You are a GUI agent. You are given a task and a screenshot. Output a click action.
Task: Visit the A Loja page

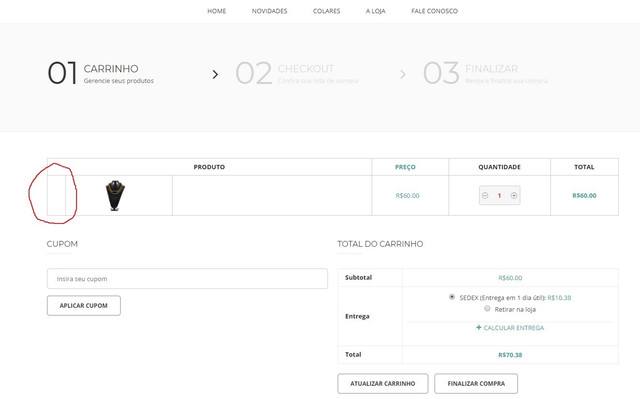point(376,11)
